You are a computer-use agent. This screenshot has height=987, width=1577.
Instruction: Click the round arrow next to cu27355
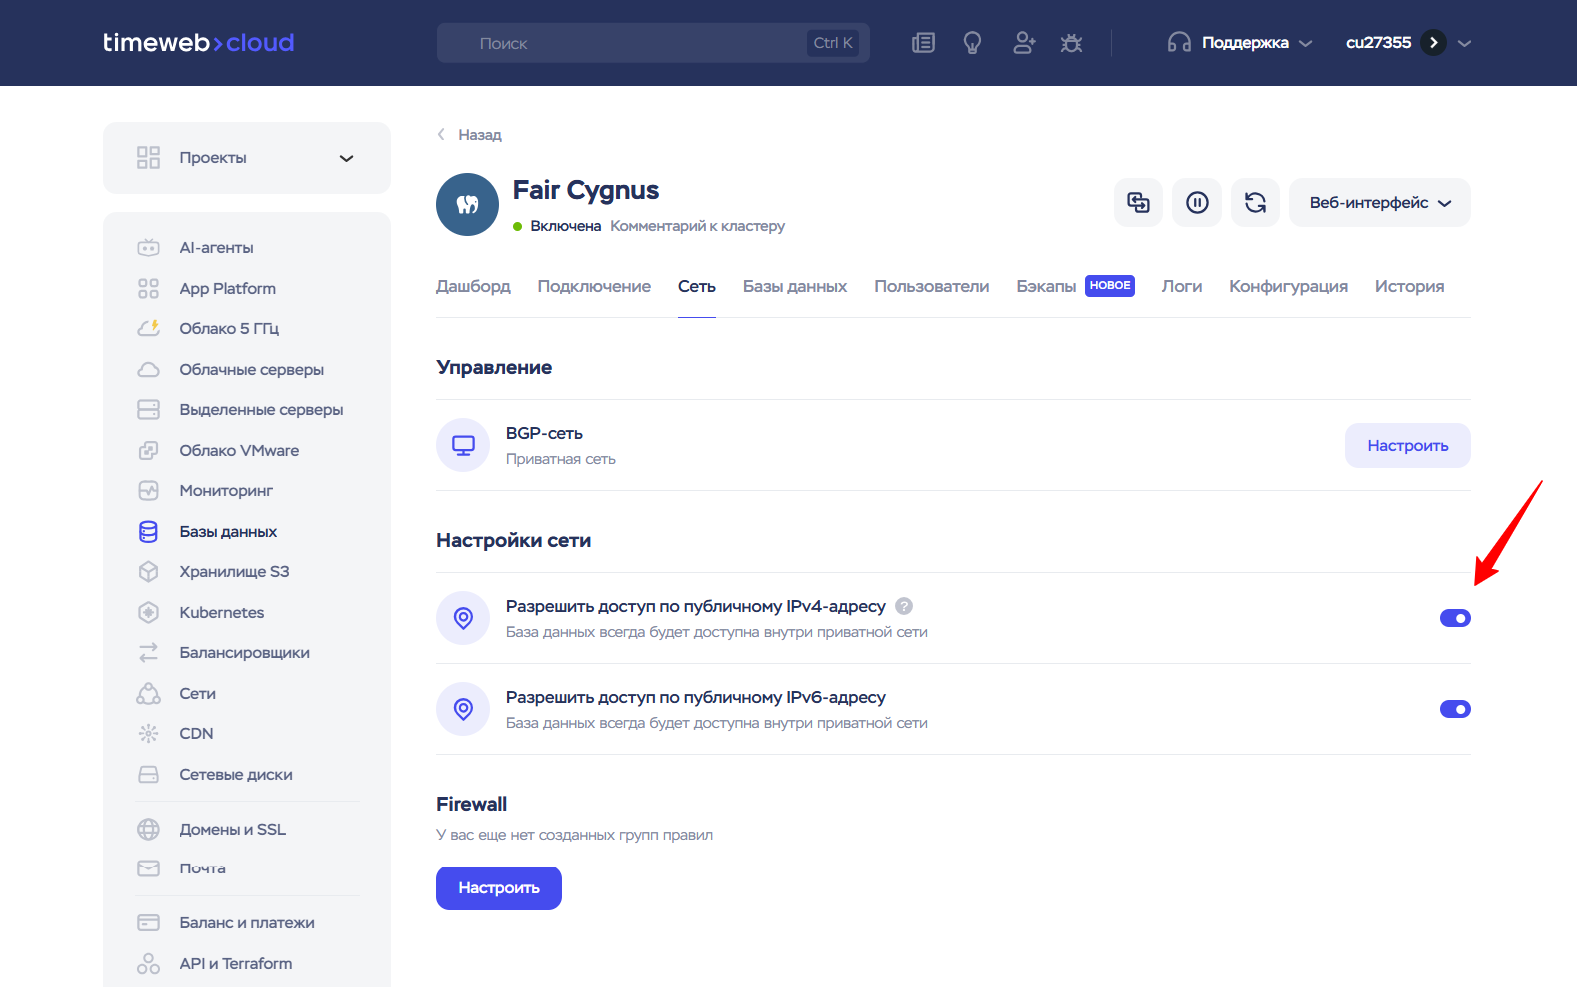tap(1433, 43)
